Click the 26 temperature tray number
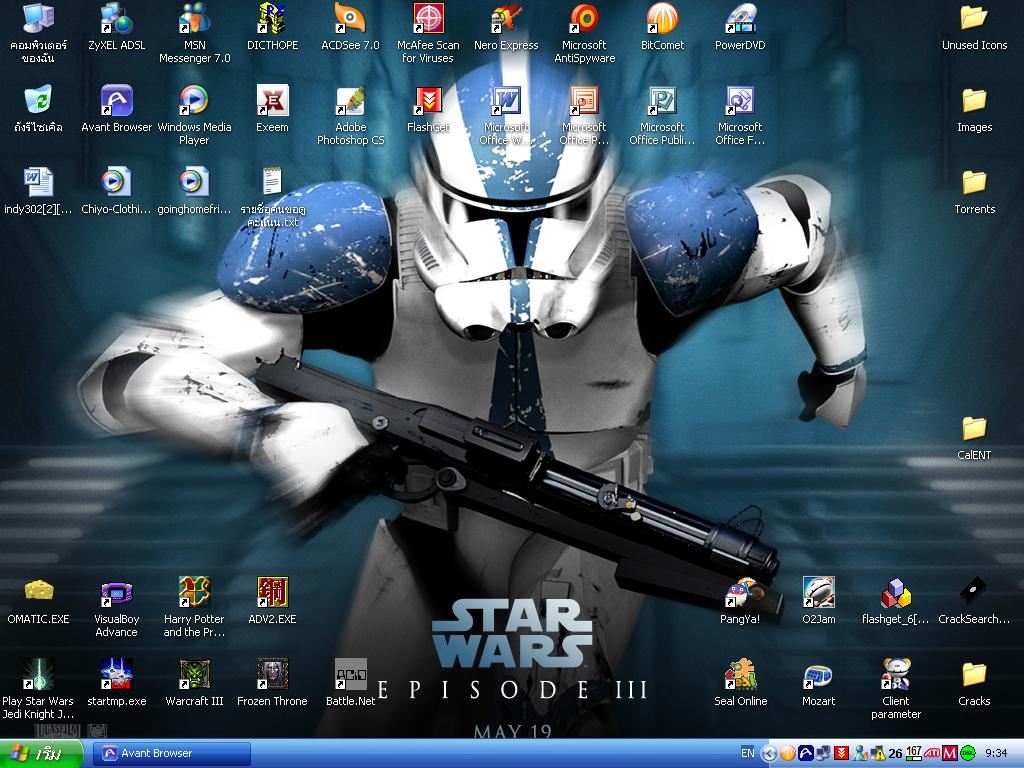The height and width of the screenshot is (768, 1024). click(895, 754)
